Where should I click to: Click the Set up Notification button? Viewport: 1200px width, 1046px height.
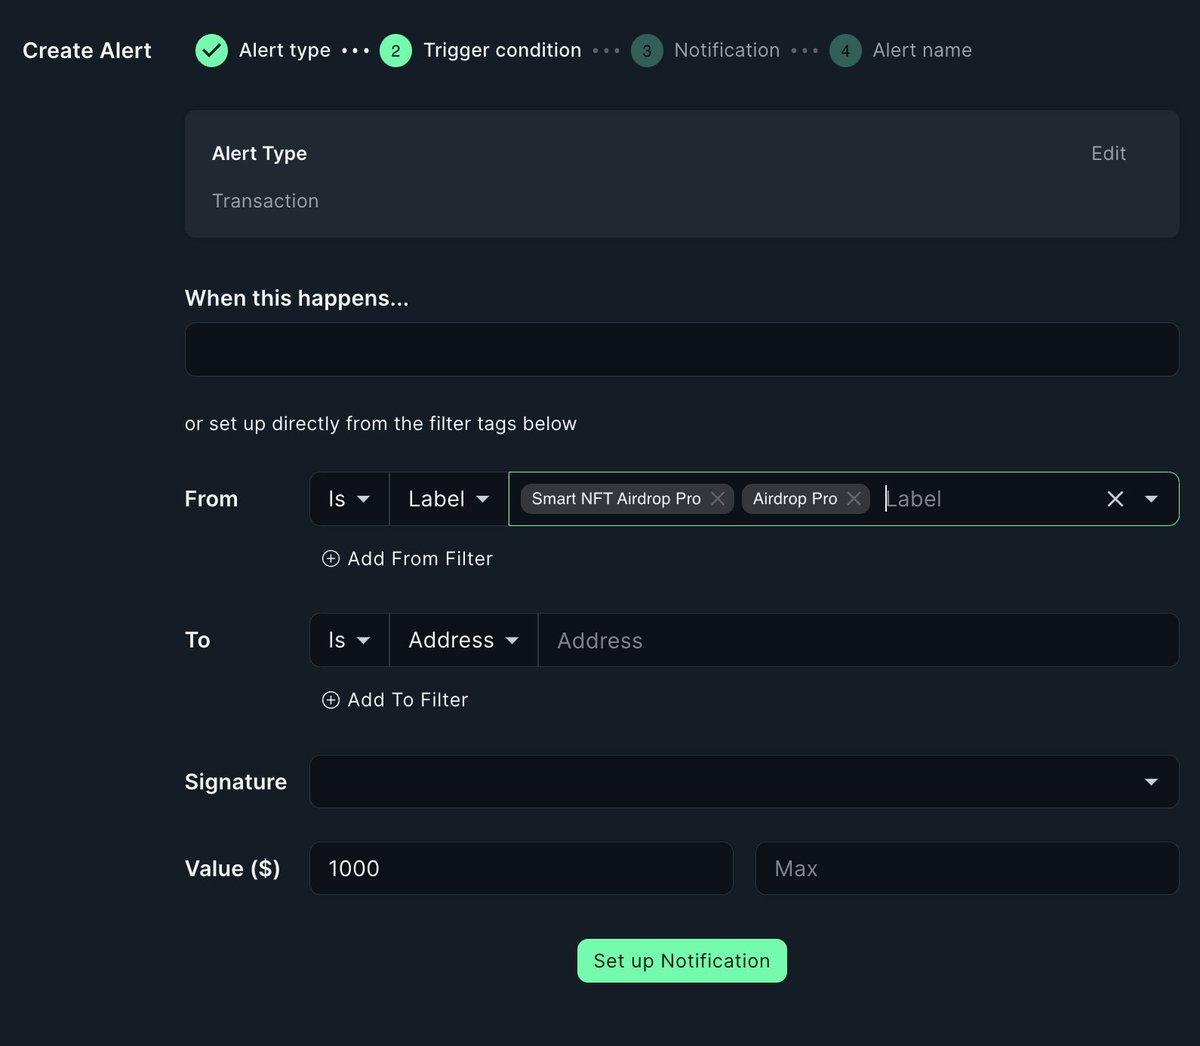click(681, 960)
